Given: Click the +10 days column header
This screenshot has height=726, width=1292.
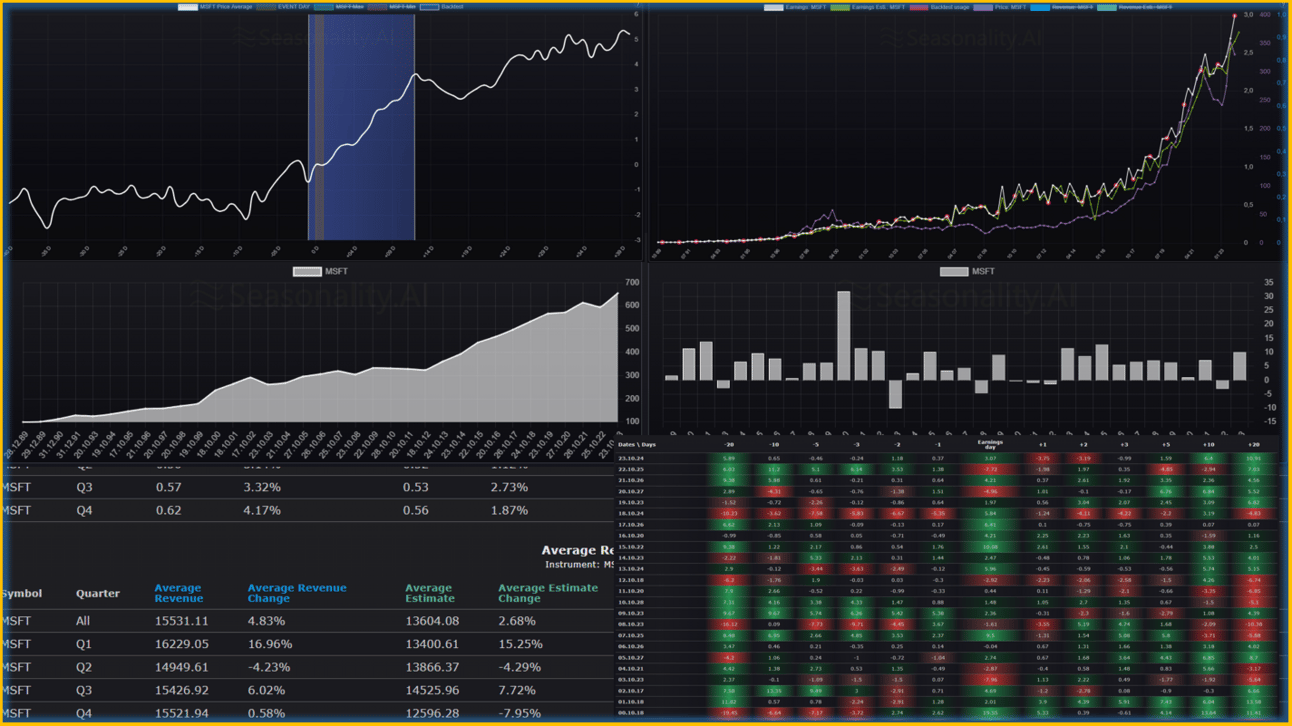Looking at the screenshot, I should pyautogui.click(x=1209, y=444).
